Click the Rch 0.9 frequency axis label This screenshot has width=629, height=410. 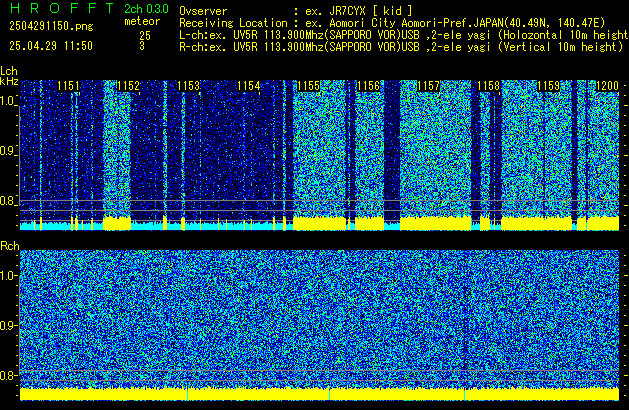point(8,325)
